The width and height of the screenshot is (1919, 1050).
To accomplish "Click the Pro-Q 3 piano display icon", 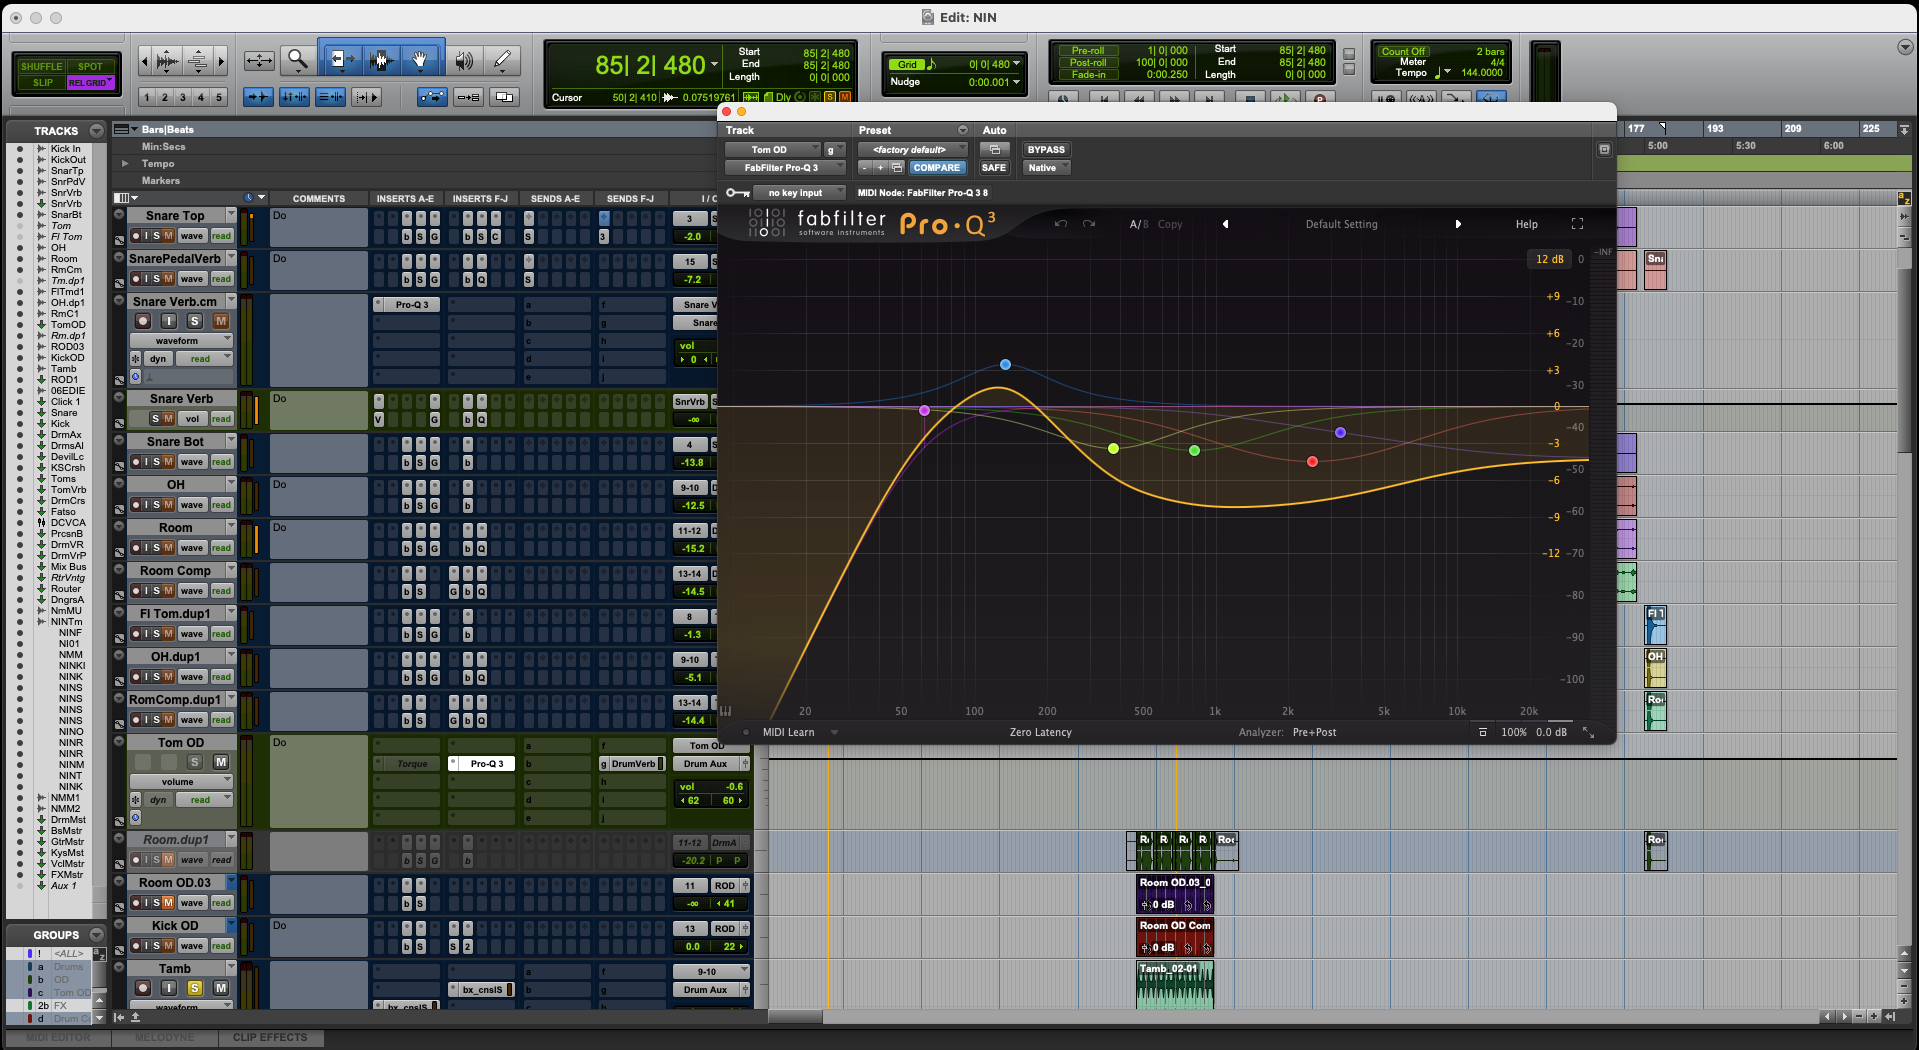I will point(726,711).
